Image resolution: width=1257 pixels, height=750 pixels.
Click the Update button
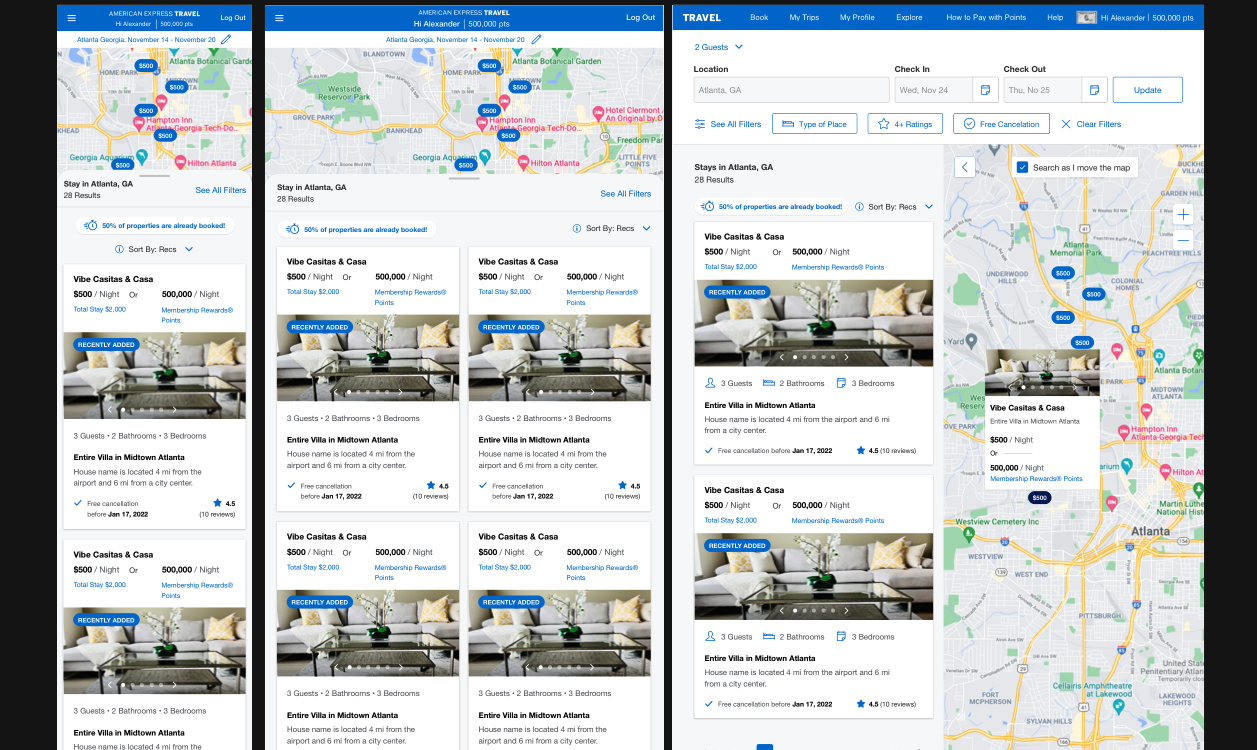coord(1148,90)
